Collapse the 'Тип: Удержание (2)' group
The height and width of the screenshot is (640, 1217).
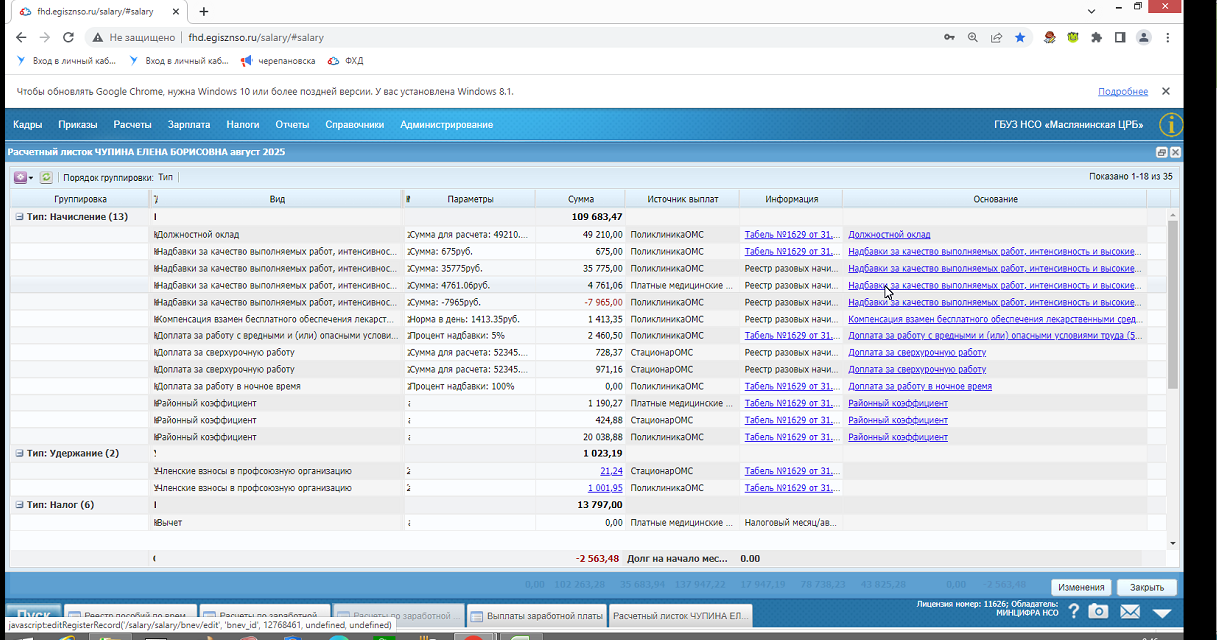pos(19,453)
